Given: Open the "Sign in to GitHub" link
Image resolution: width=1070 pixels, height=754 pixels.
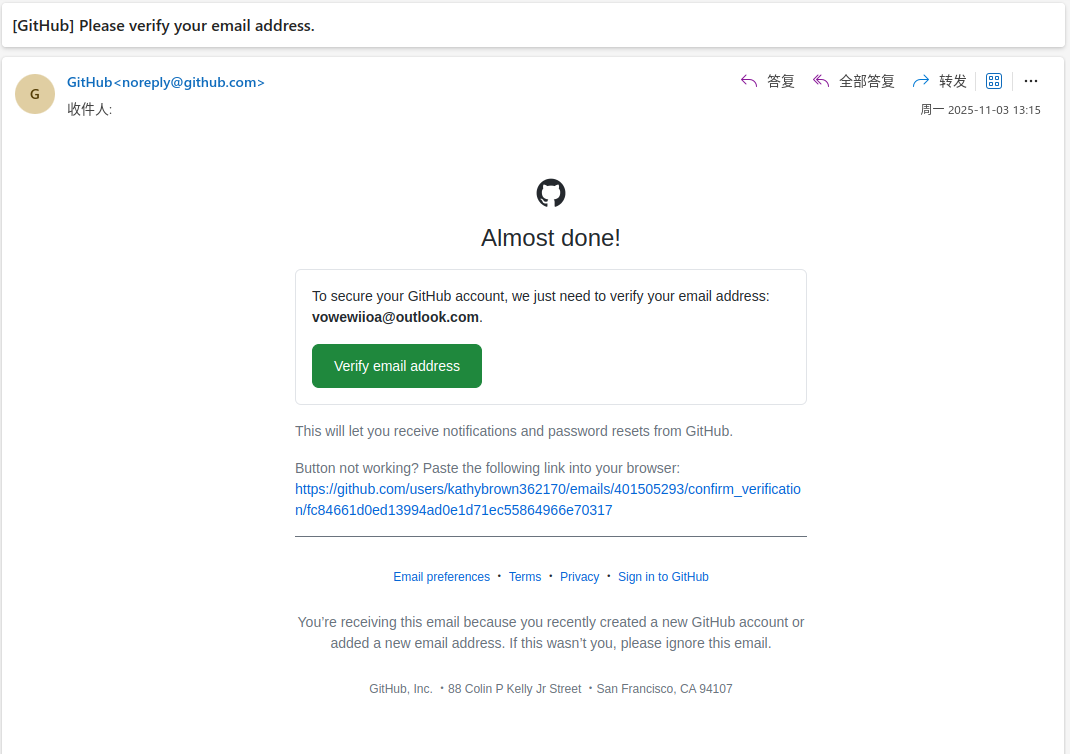Looking at the screenshot, I should pos(663,577).
